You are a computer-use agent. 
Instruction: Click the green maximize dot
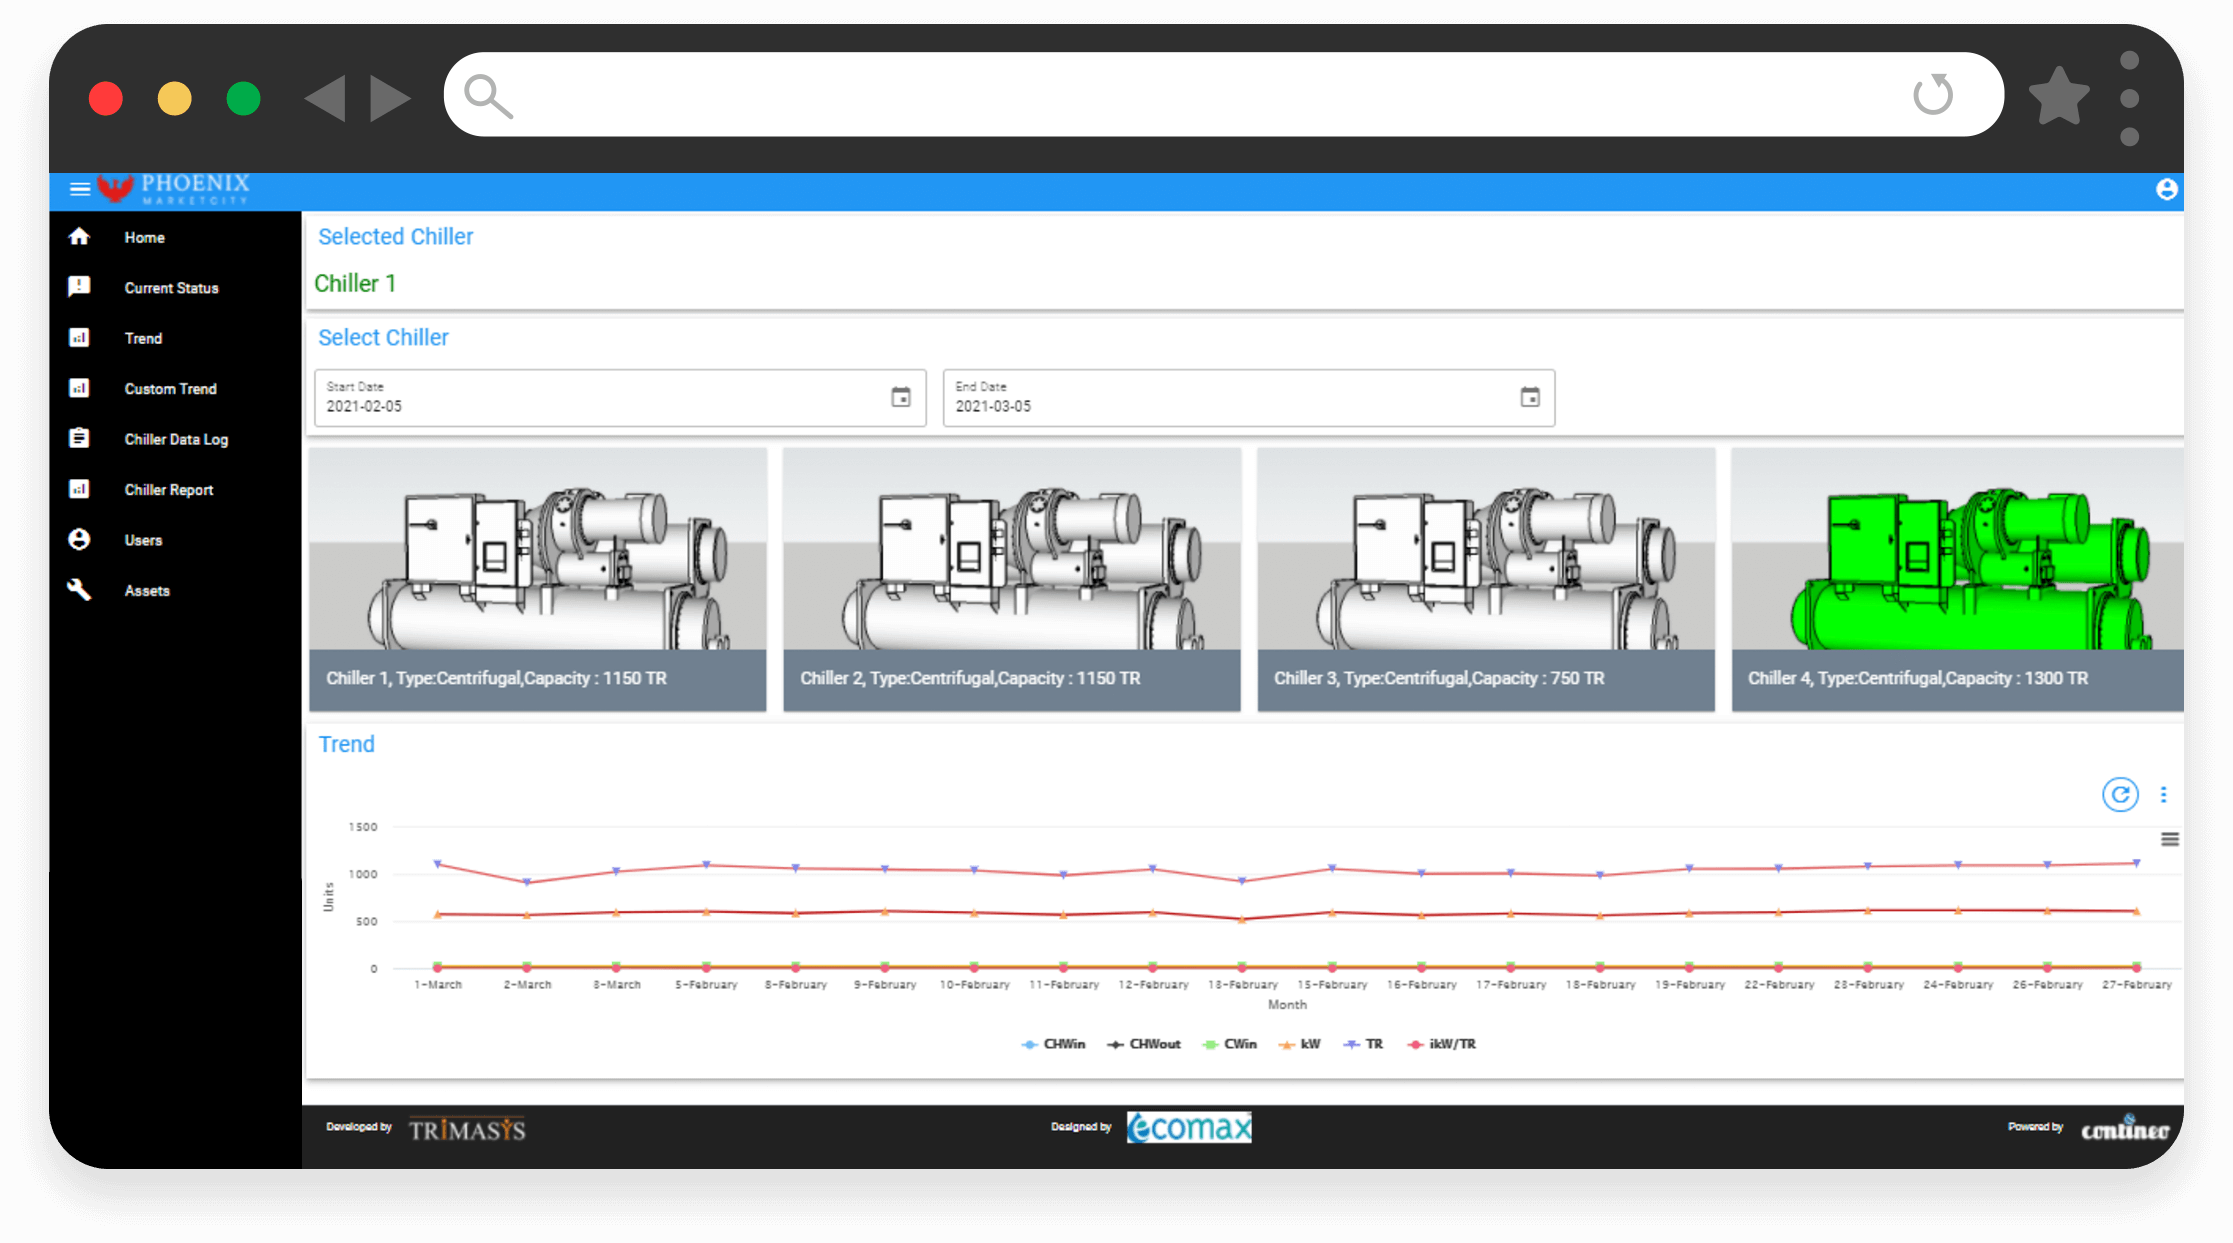tap(243, 98)
